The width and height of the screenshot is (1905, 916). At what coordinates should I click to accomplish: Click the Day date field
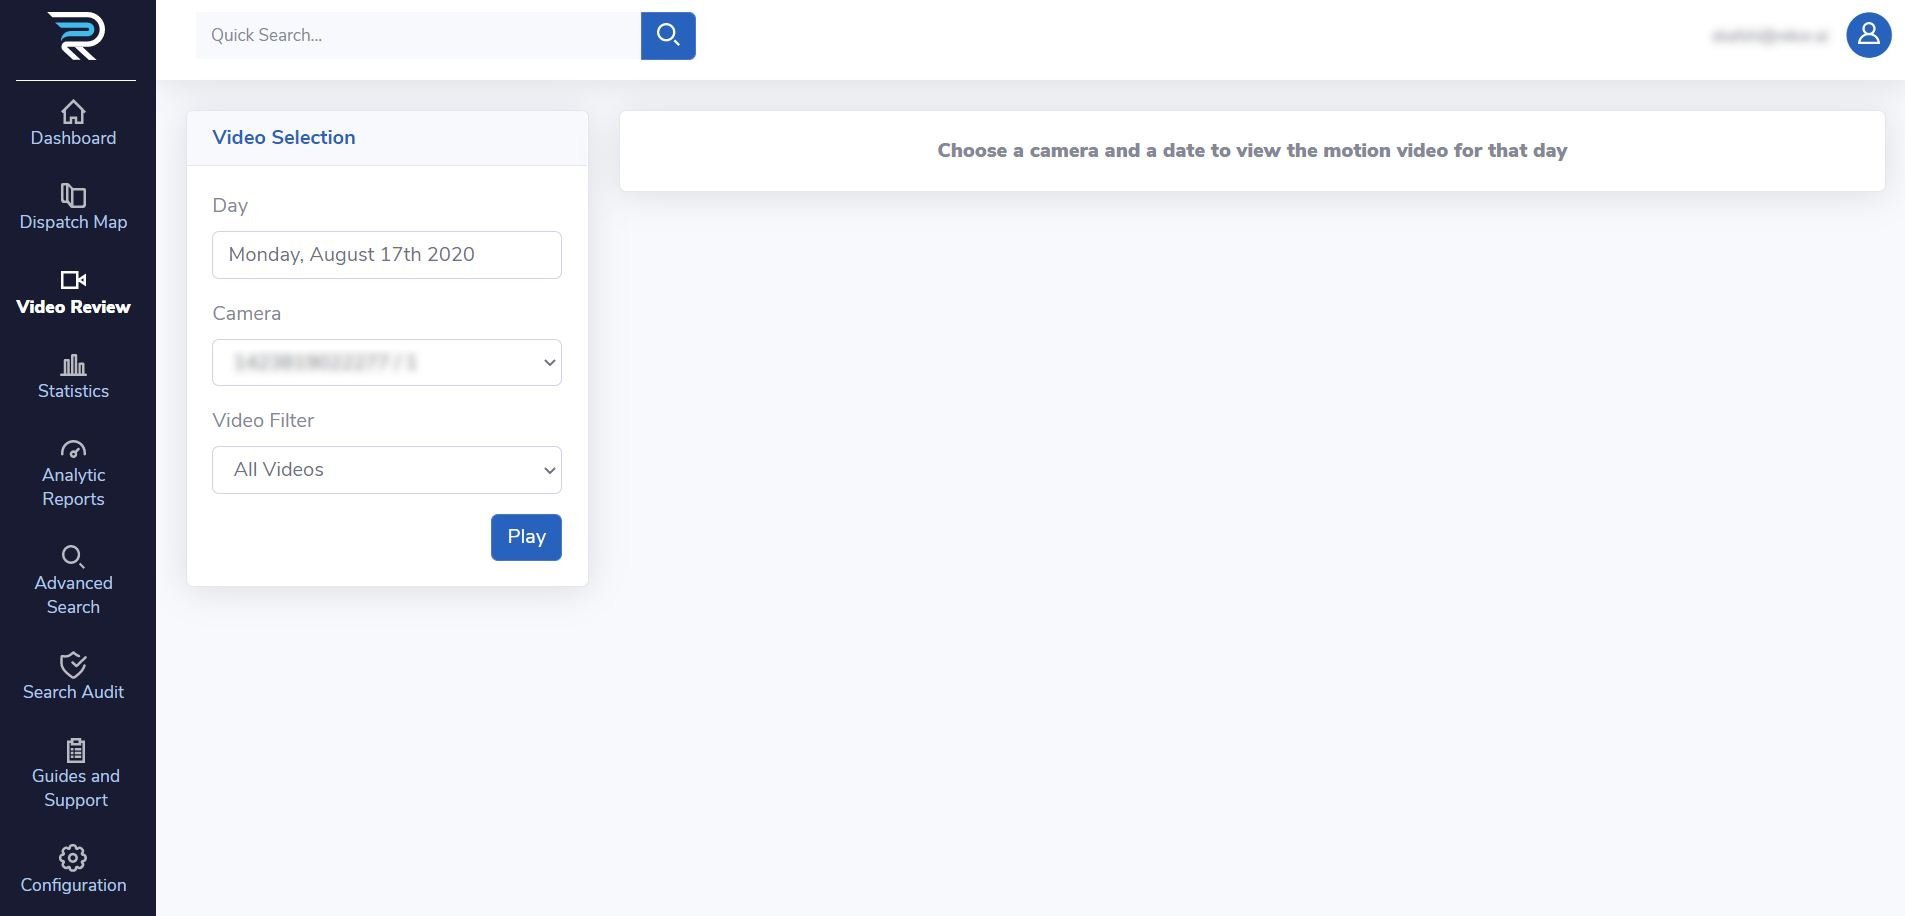[387, 255]
